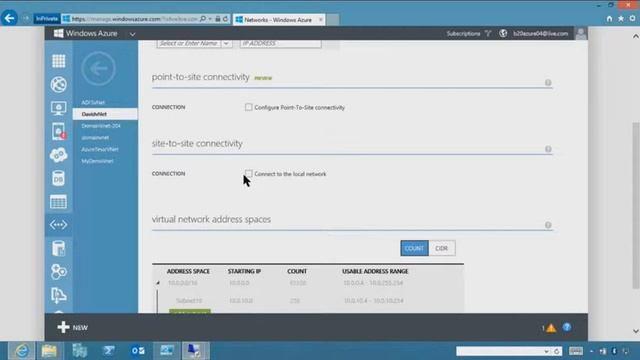Click the browser URL address field

click(135, 19)
